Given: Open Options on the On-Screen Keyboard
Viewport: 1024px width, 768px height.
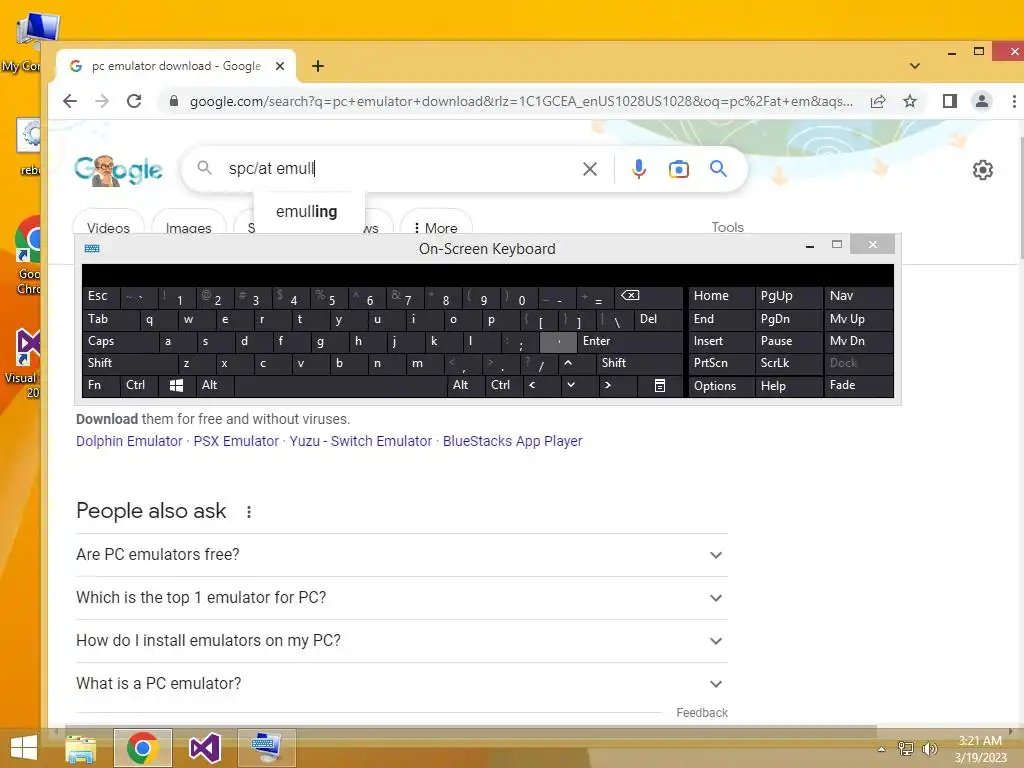Looking at the screenshot, I should [721, 385].
